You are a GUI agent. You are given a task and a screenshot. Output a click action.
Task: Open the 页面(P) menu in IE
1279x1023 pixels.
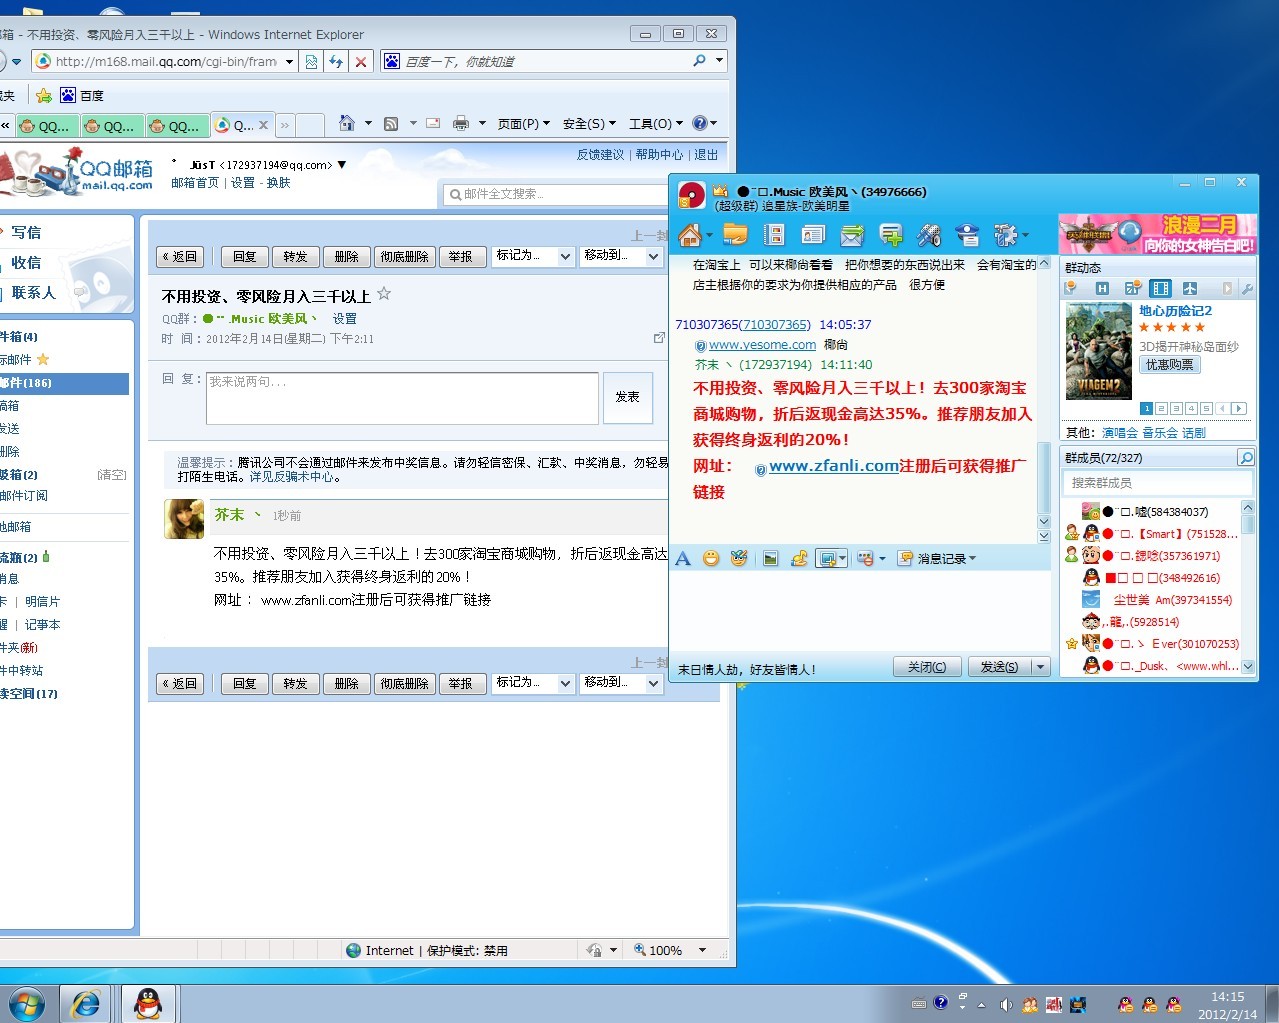pos(524,124)
